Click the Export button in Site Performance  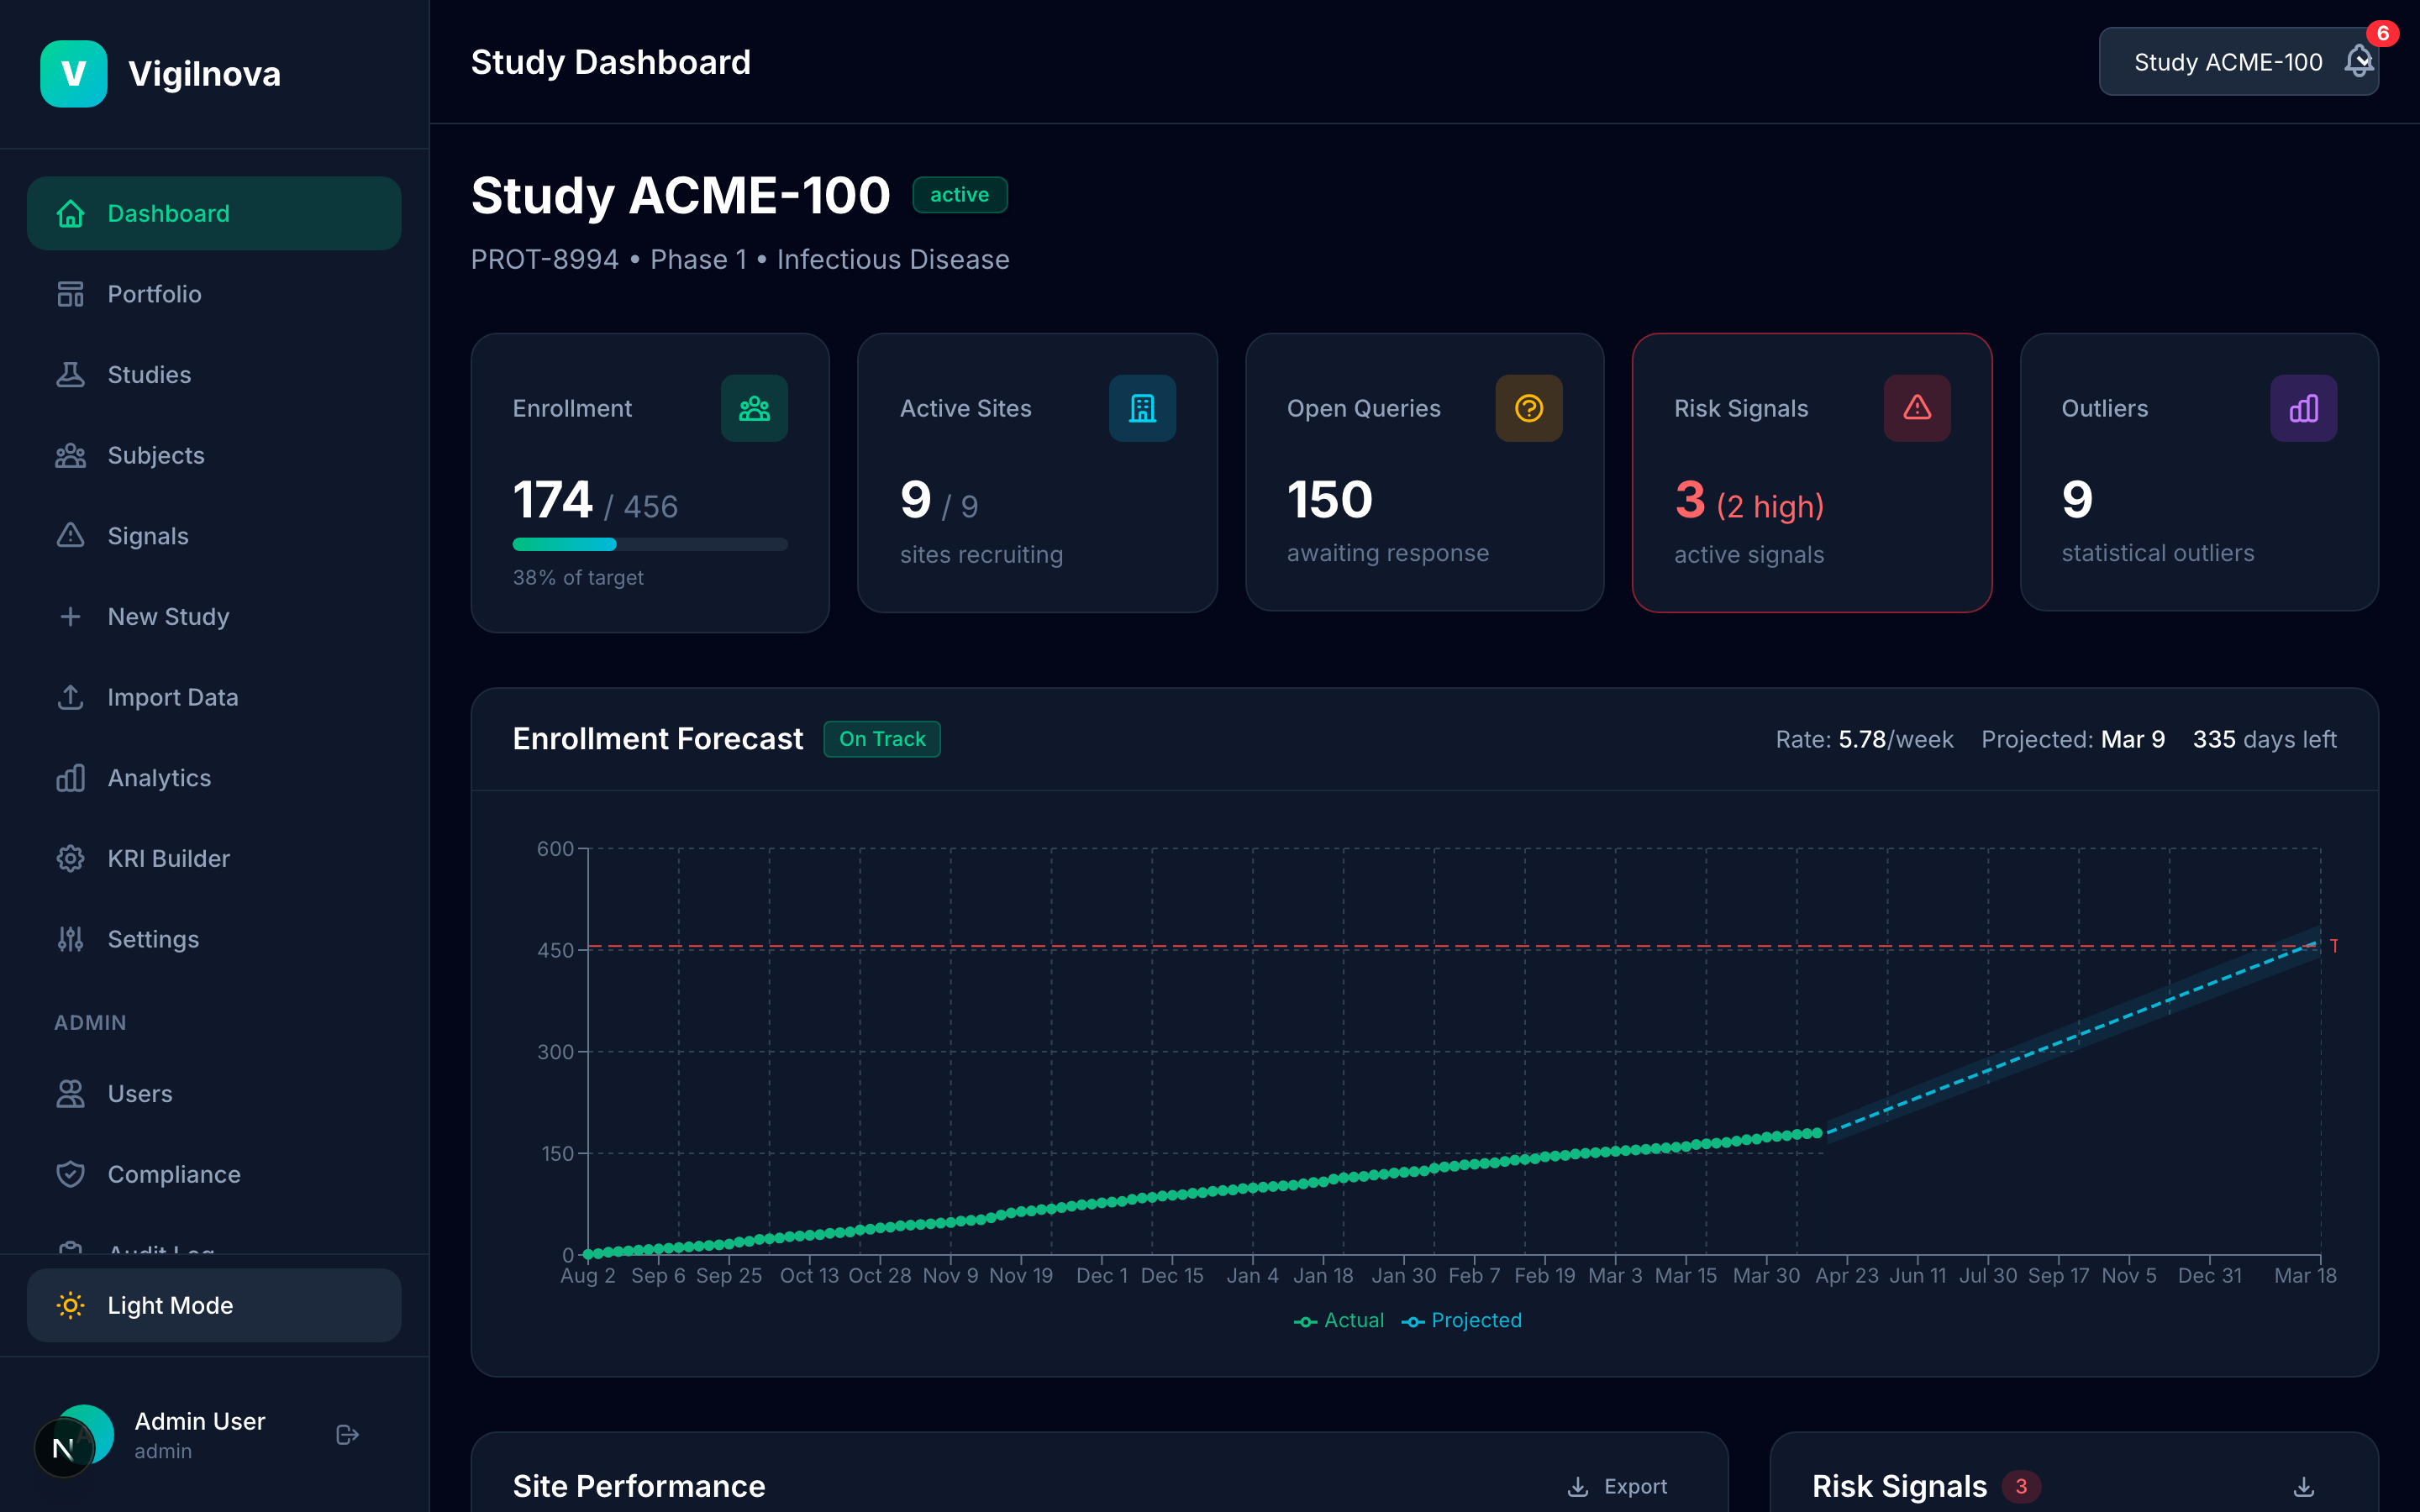tap(1618, 1487)
